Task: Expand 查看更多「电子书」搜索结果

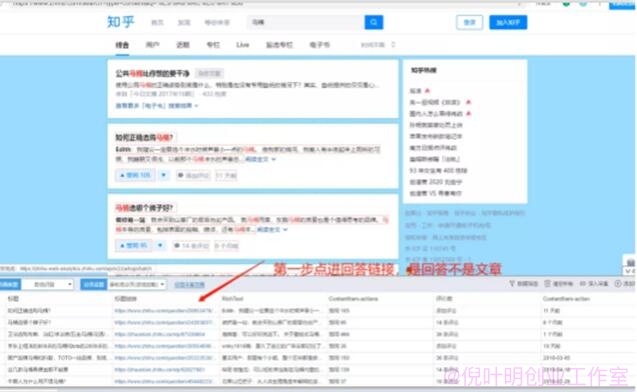Action: 157,106
